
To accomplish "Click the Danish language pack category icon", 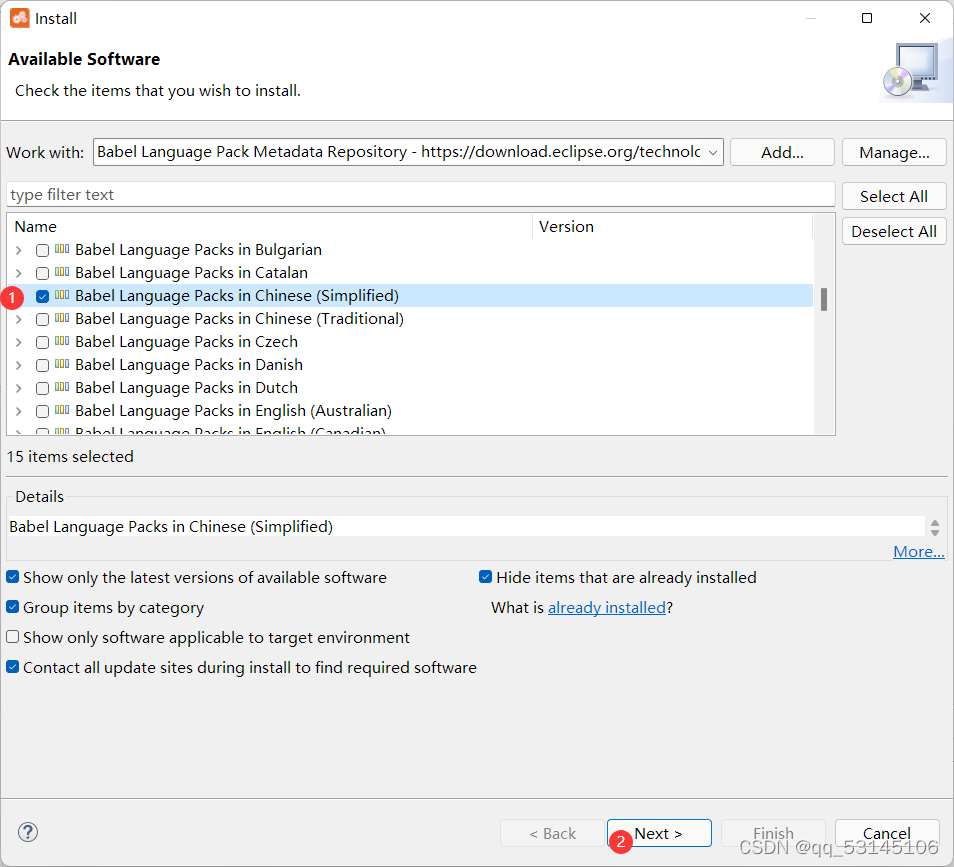I will tap(62, 364).
